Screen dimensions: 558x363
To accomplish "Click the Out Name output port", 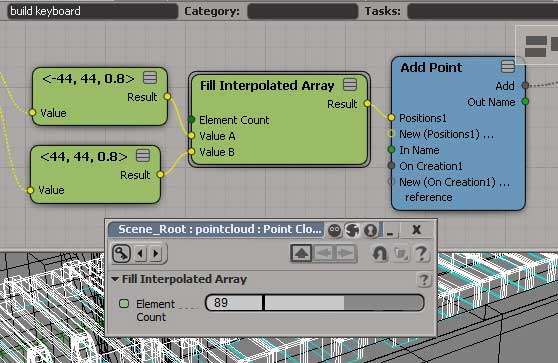I will pyautogui.click(x=525, y=101).
